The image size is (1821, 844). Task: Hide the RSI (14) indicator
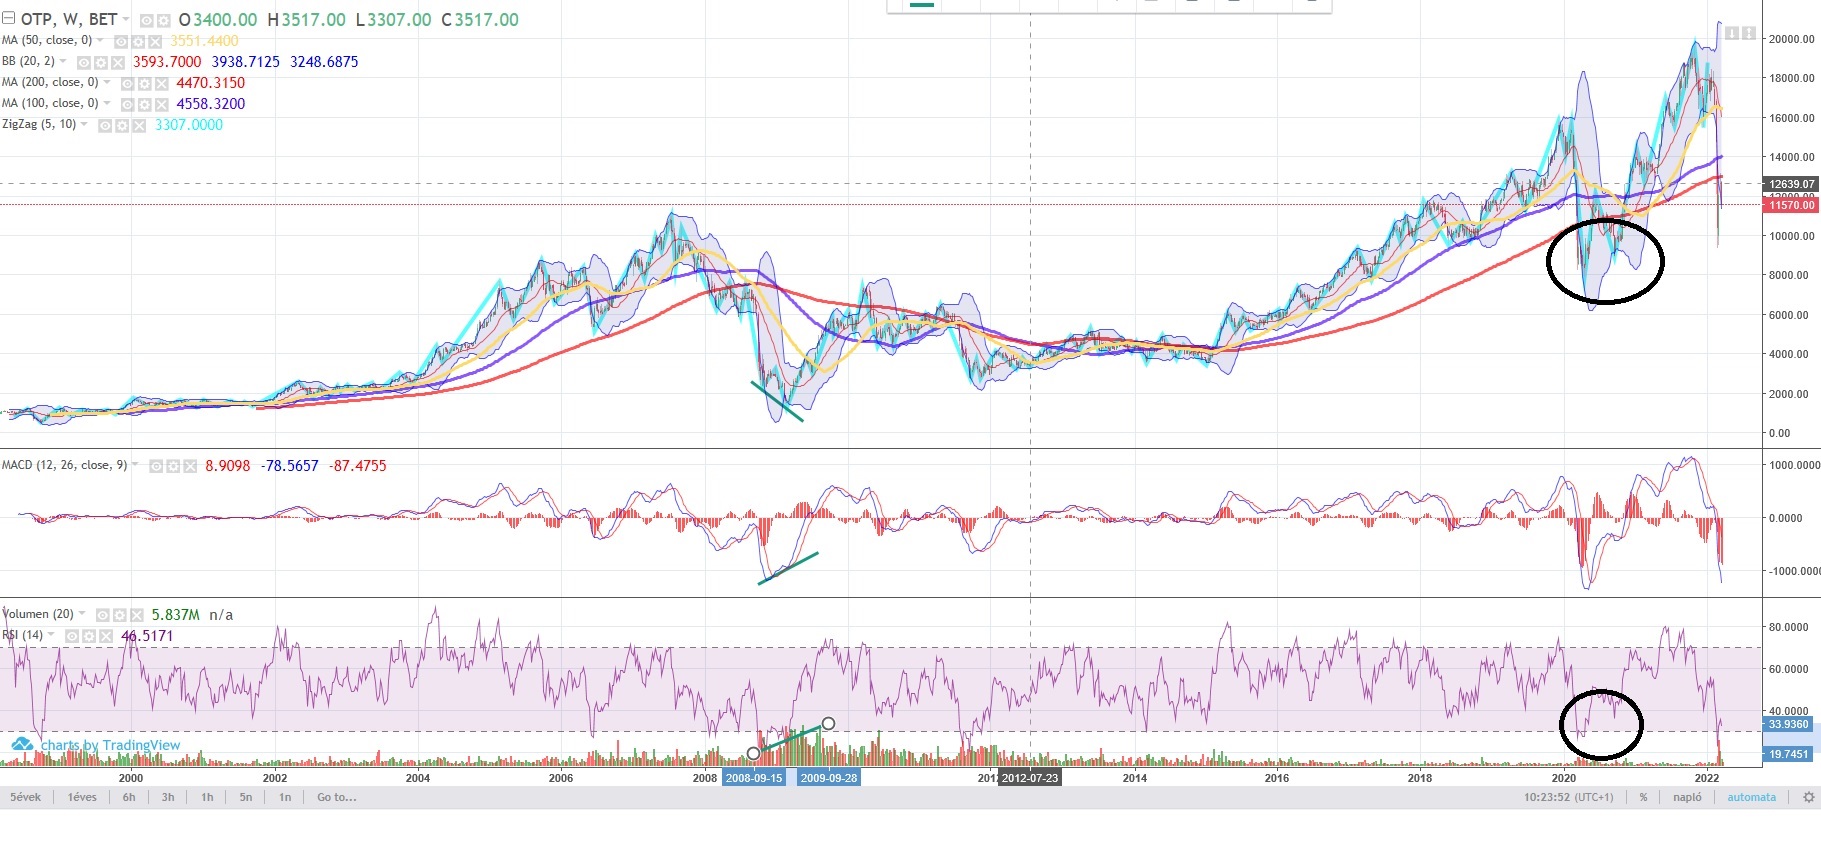click(x=72, y=636)
